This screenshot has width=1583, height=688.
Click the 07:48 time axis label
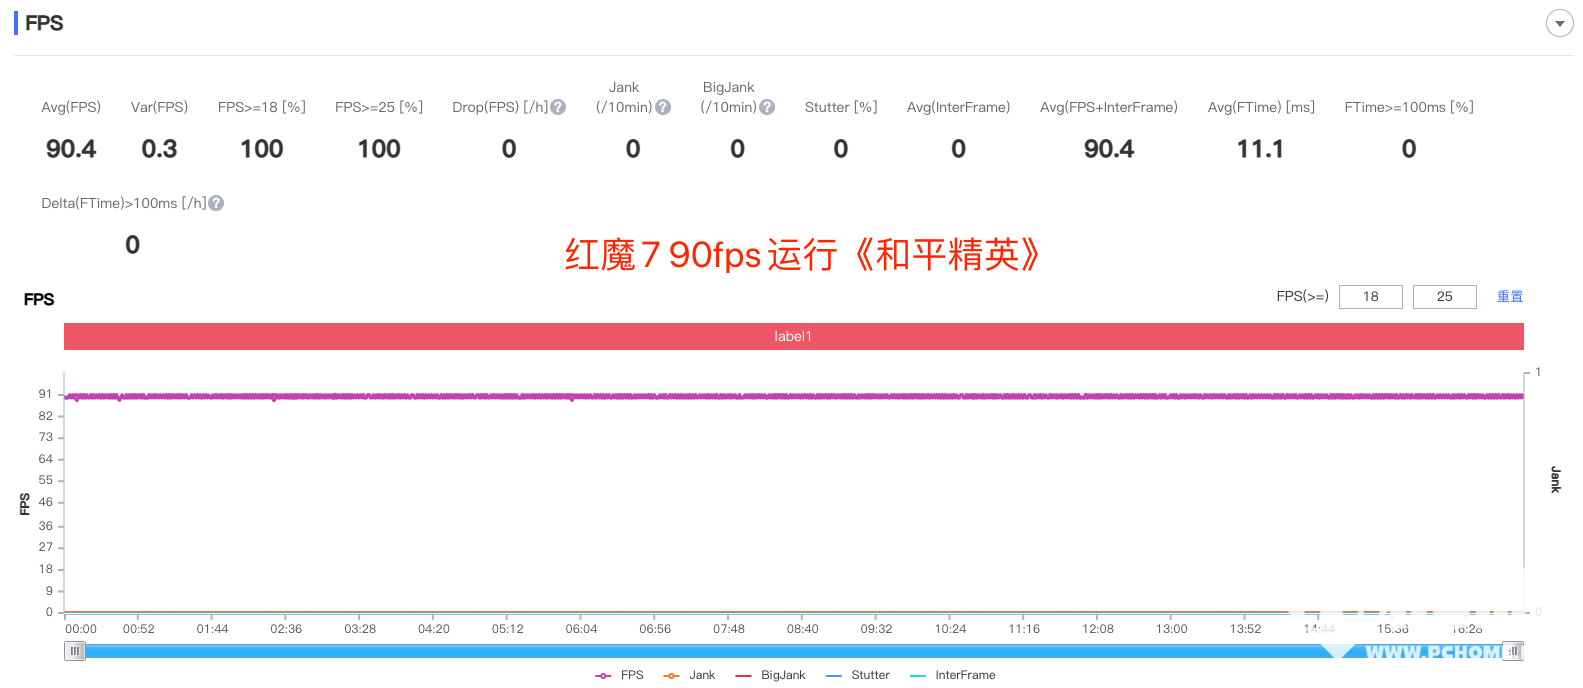tap(729, 629)
